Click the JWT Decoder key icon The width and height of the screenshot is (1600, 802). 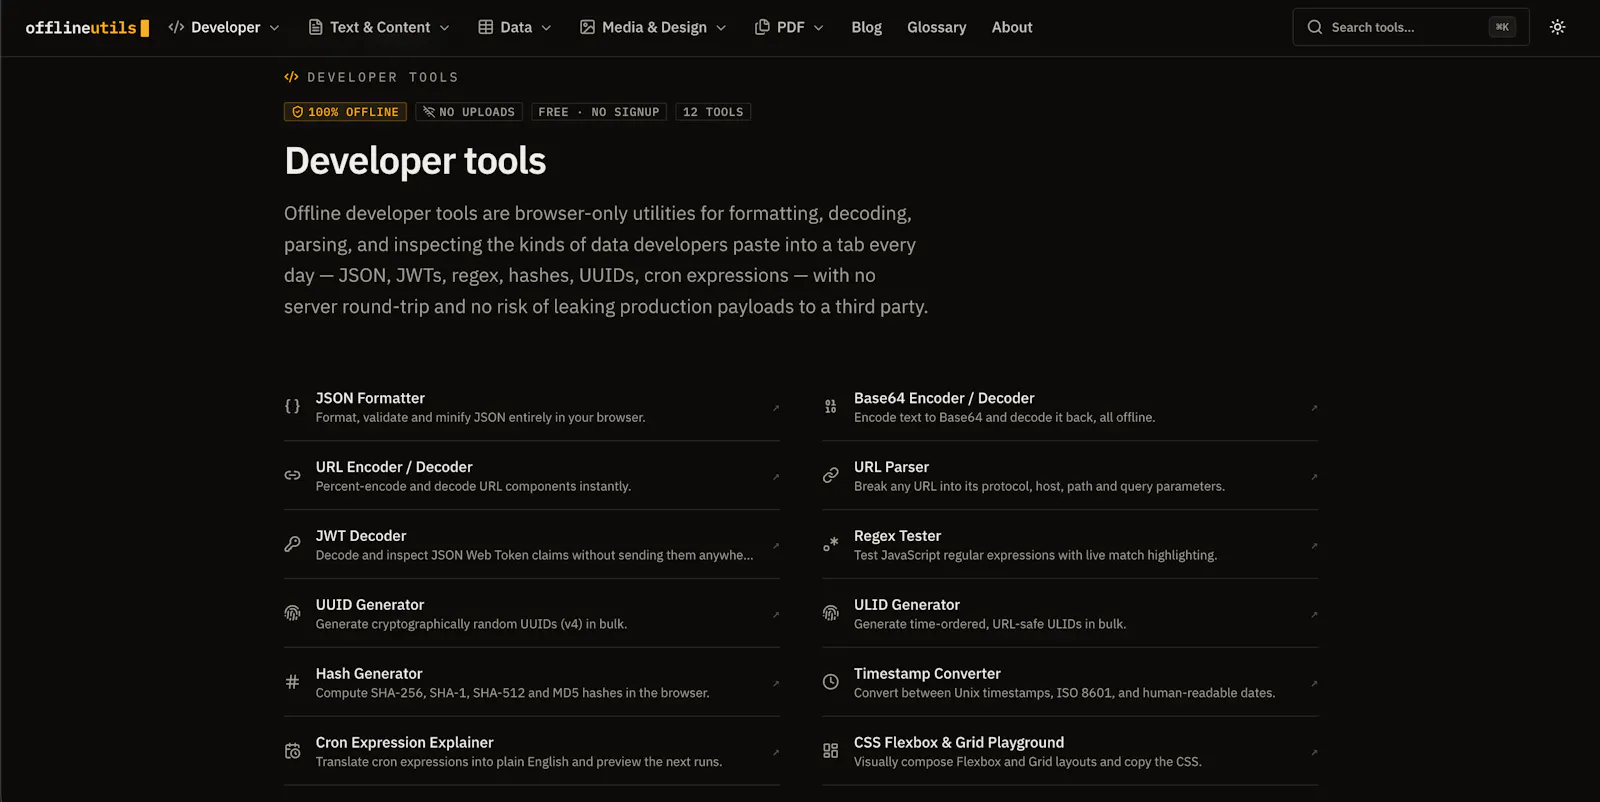click(292, 544)
